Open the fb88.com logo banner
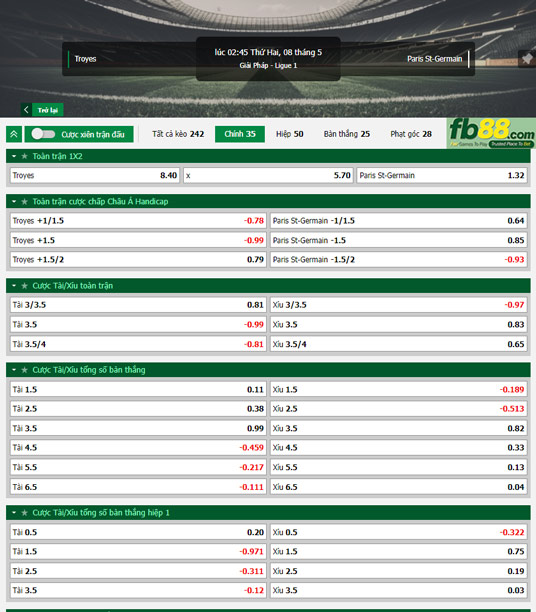Screen dimensions: 536x612 491,133
